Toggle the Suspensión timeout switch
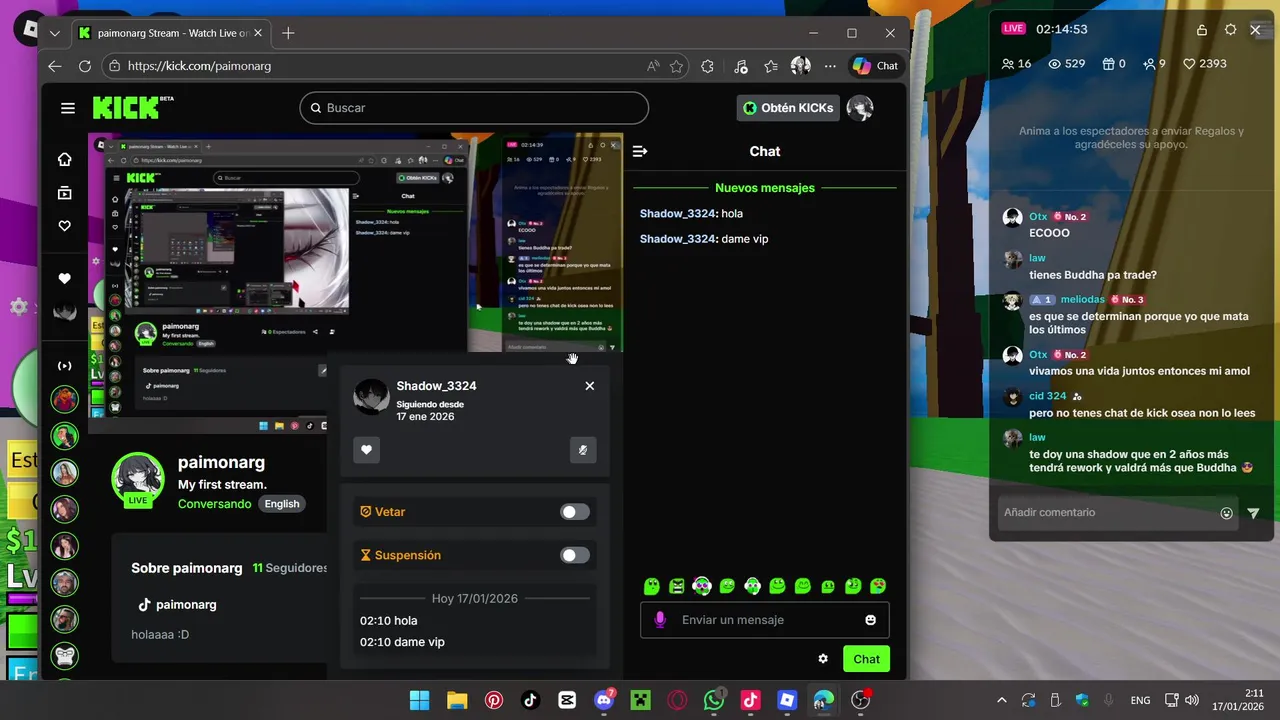Viewport: 1280px width, 720px height. [575, 555]
